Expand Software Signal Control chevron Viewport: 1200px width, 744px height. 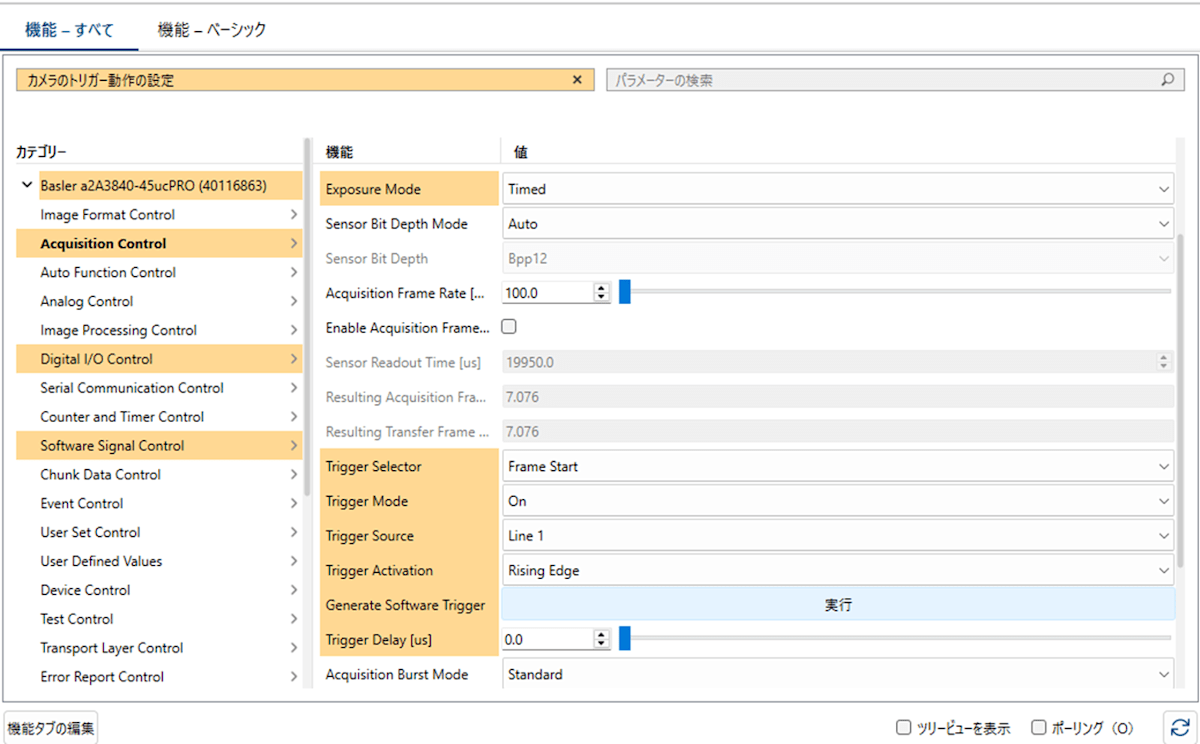click(x=294, y=446)
